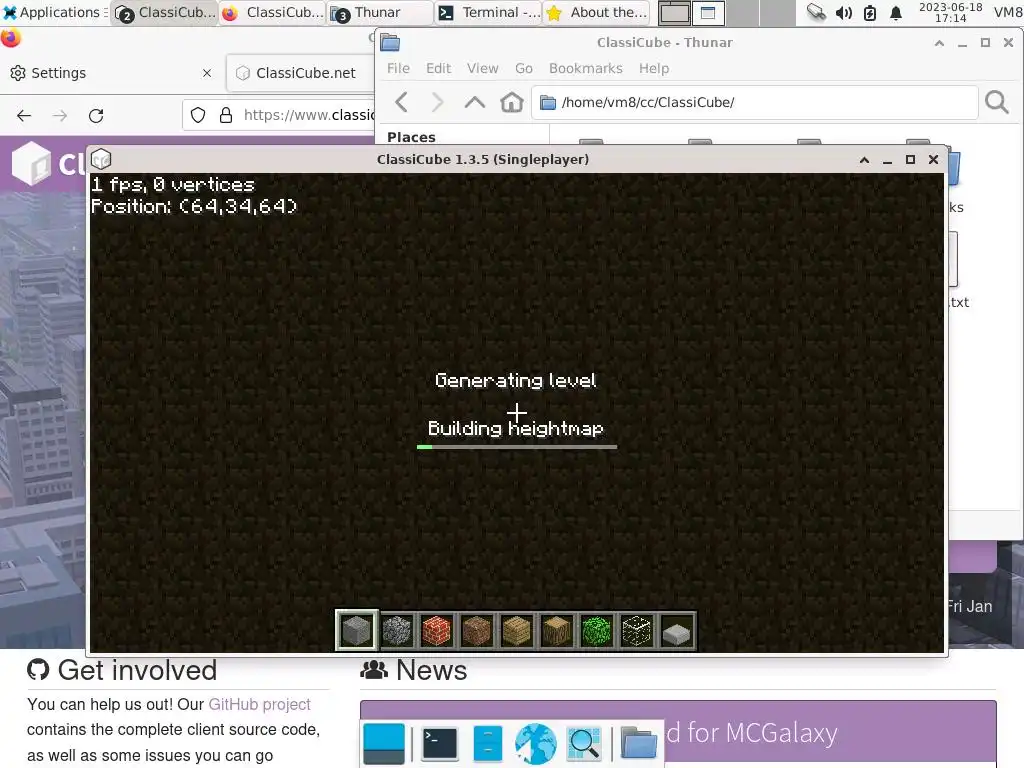Open file manager drawer in dock
This screenshot has width=1024, height=768.
488,743
